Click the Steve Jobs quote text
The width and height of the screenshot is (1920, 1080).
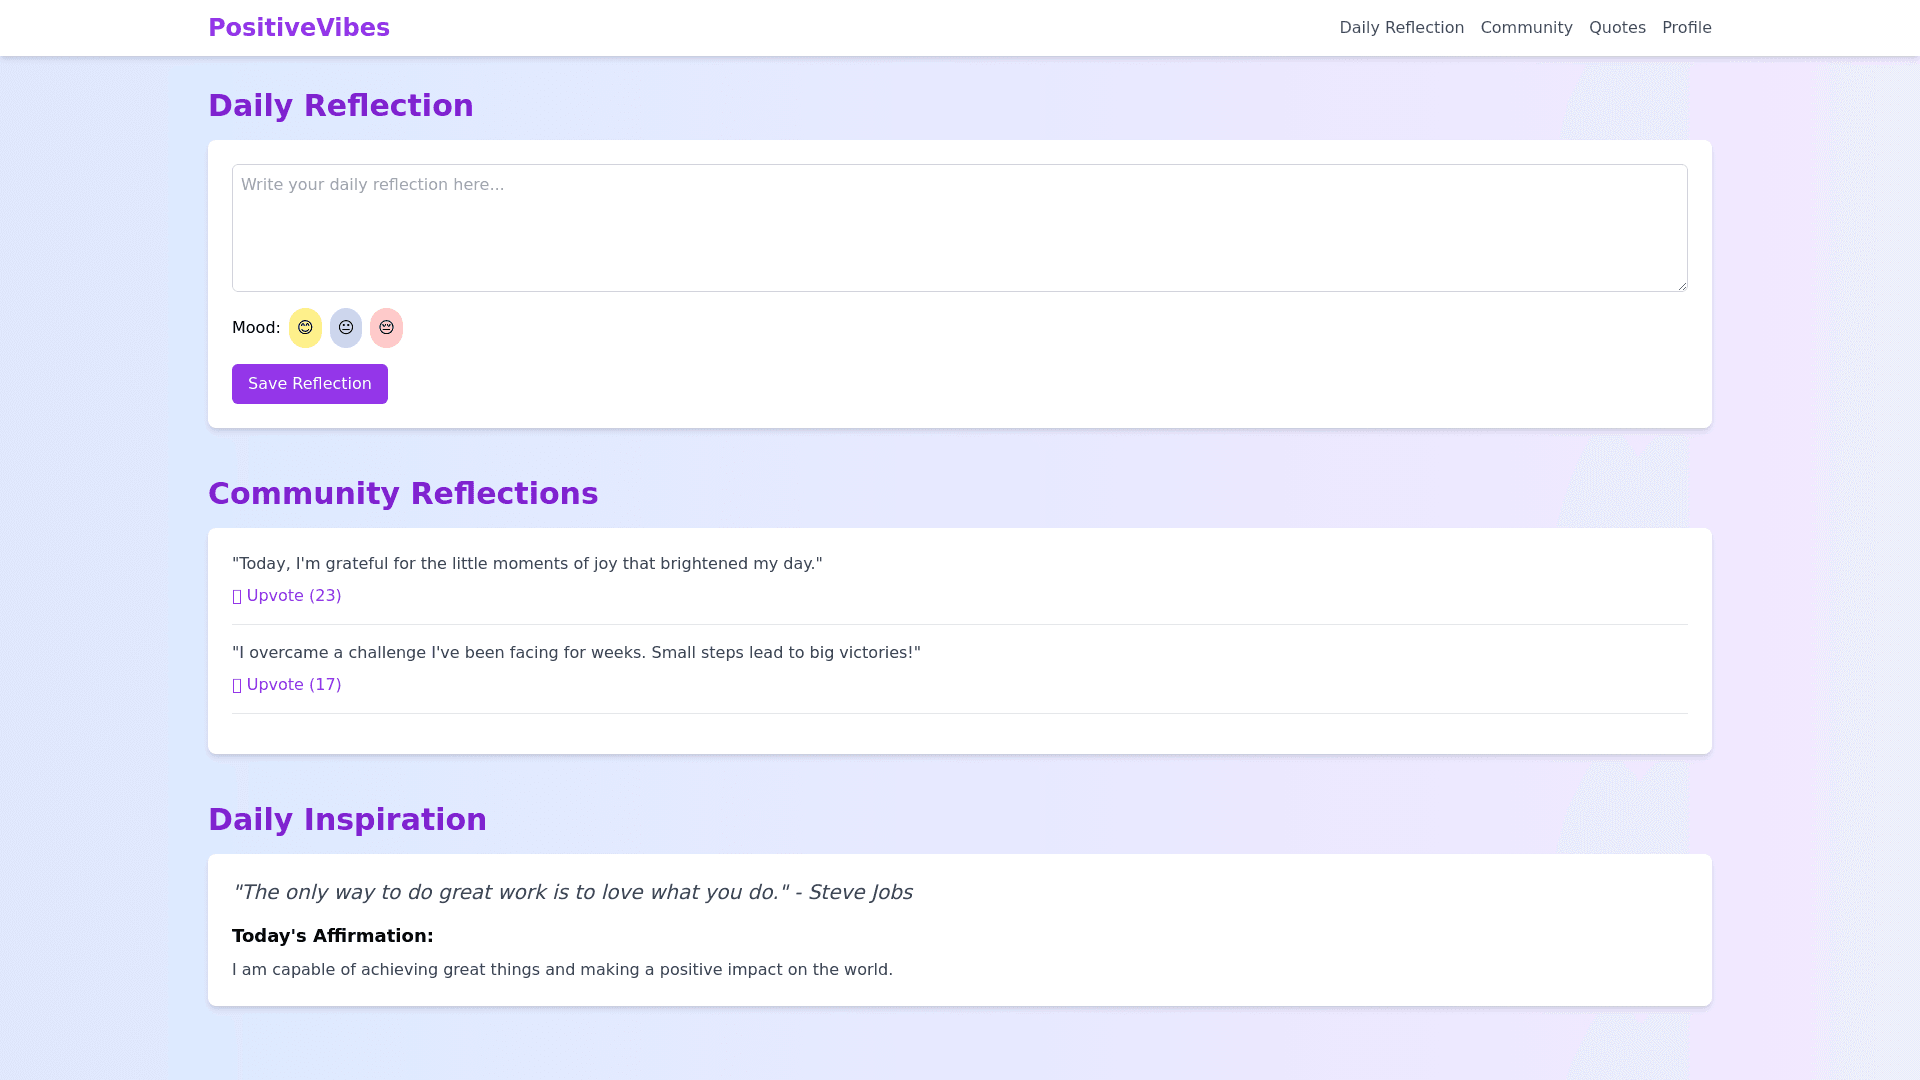pyautogui.click(x=572, y=892)
